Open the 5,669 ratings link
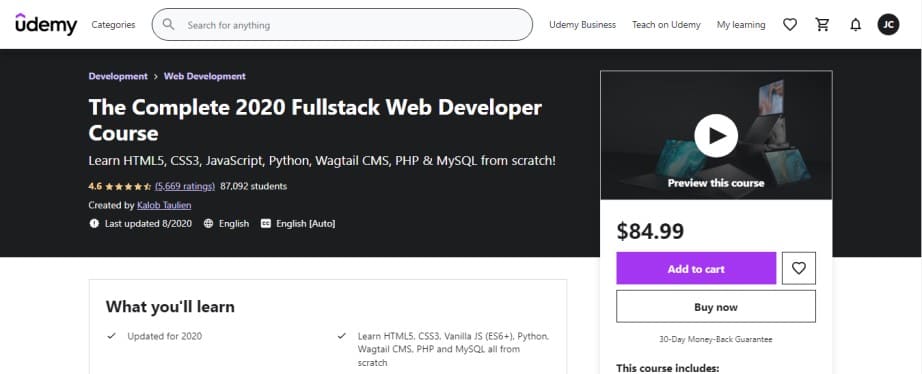This screenshot has width=922, height=374. click(185, 186)
